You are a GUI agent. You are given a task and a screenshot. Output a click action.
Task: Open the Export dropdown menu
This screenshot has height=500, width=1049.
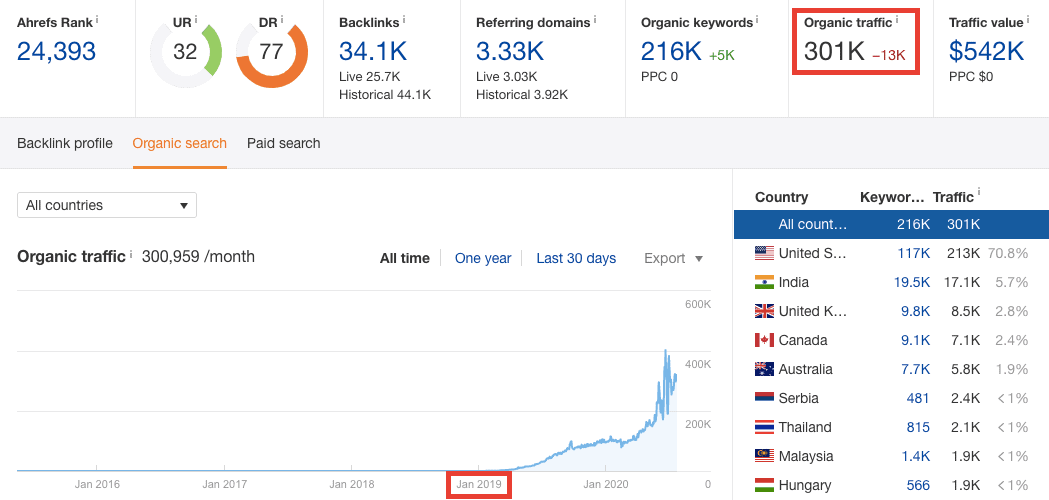point(673,258)
